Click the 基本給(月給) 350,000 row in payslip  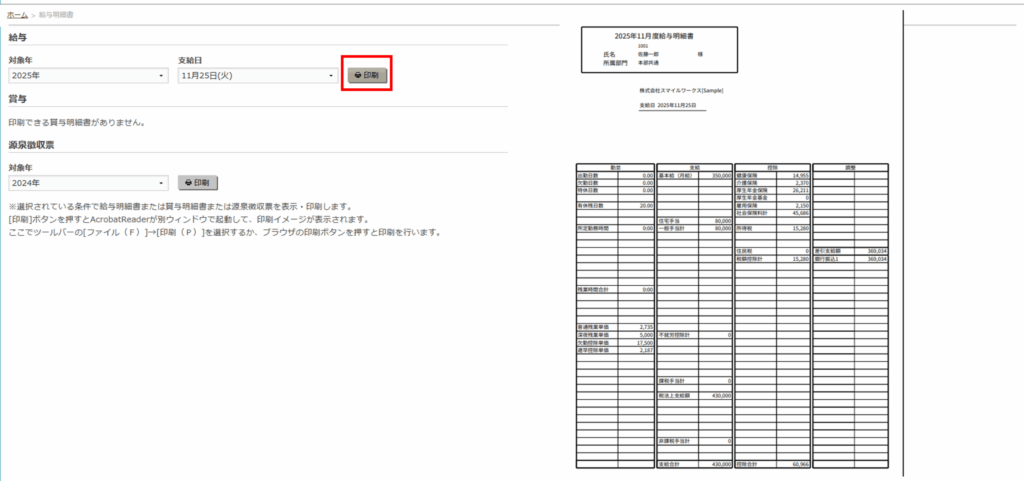click(694, 175)
